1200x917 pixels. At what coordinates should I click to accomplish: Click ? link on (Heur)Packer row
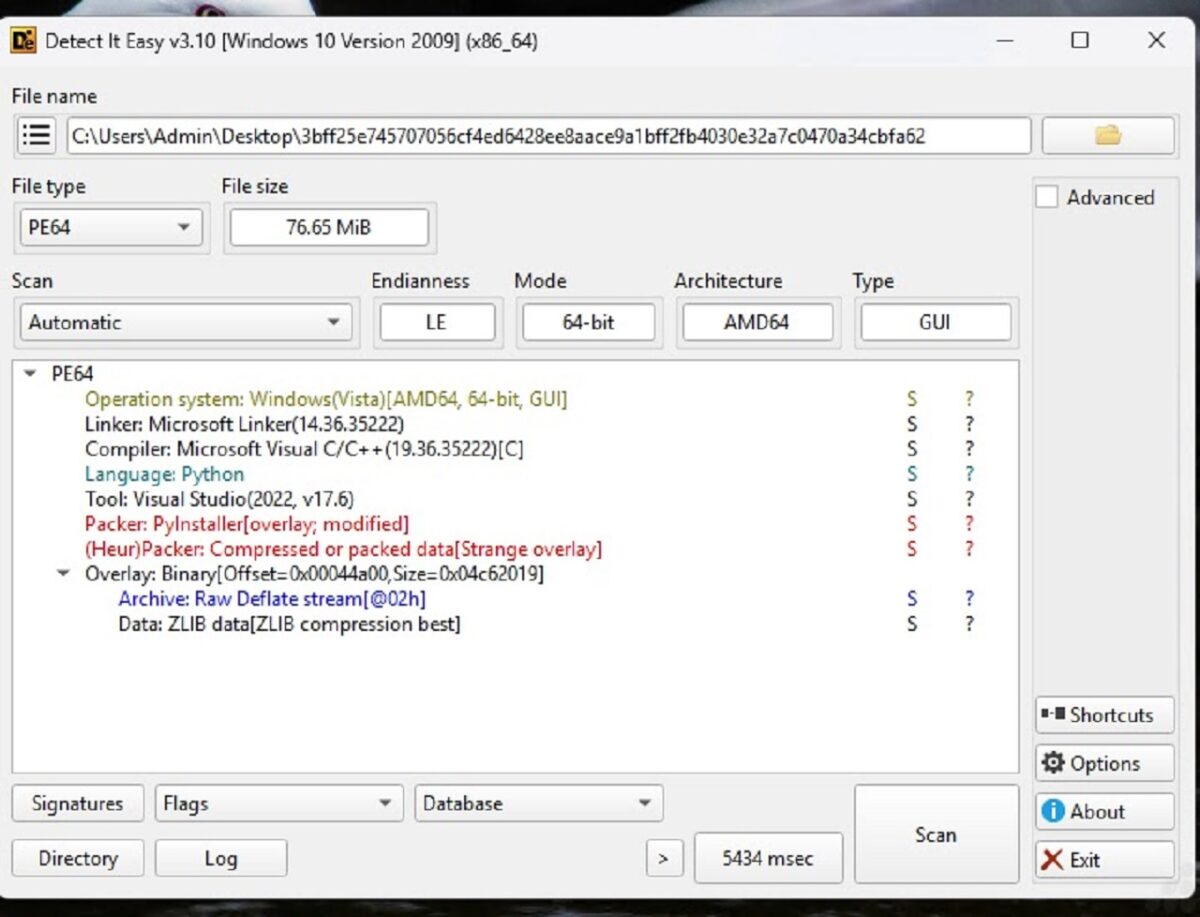969,549
